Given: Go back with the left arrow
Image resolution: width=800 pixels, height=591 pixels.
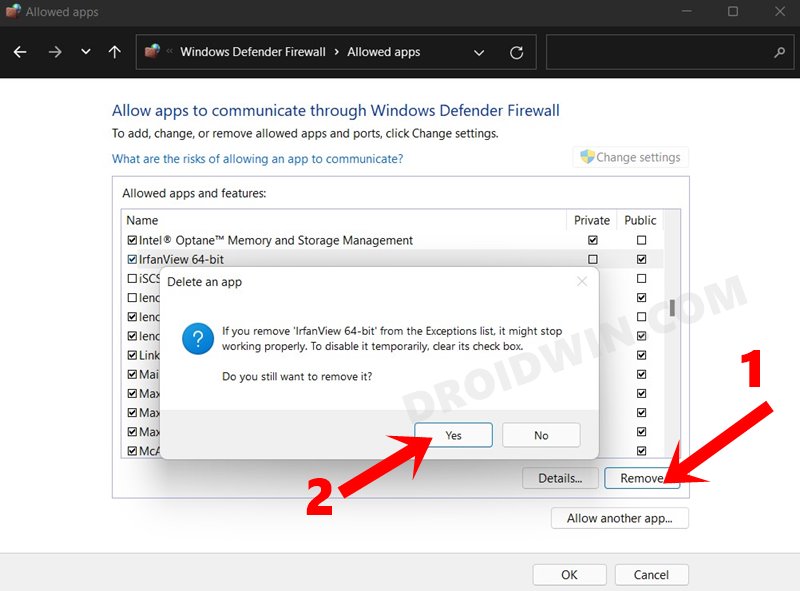Looking at the screenshot, I should coord(20,52).
